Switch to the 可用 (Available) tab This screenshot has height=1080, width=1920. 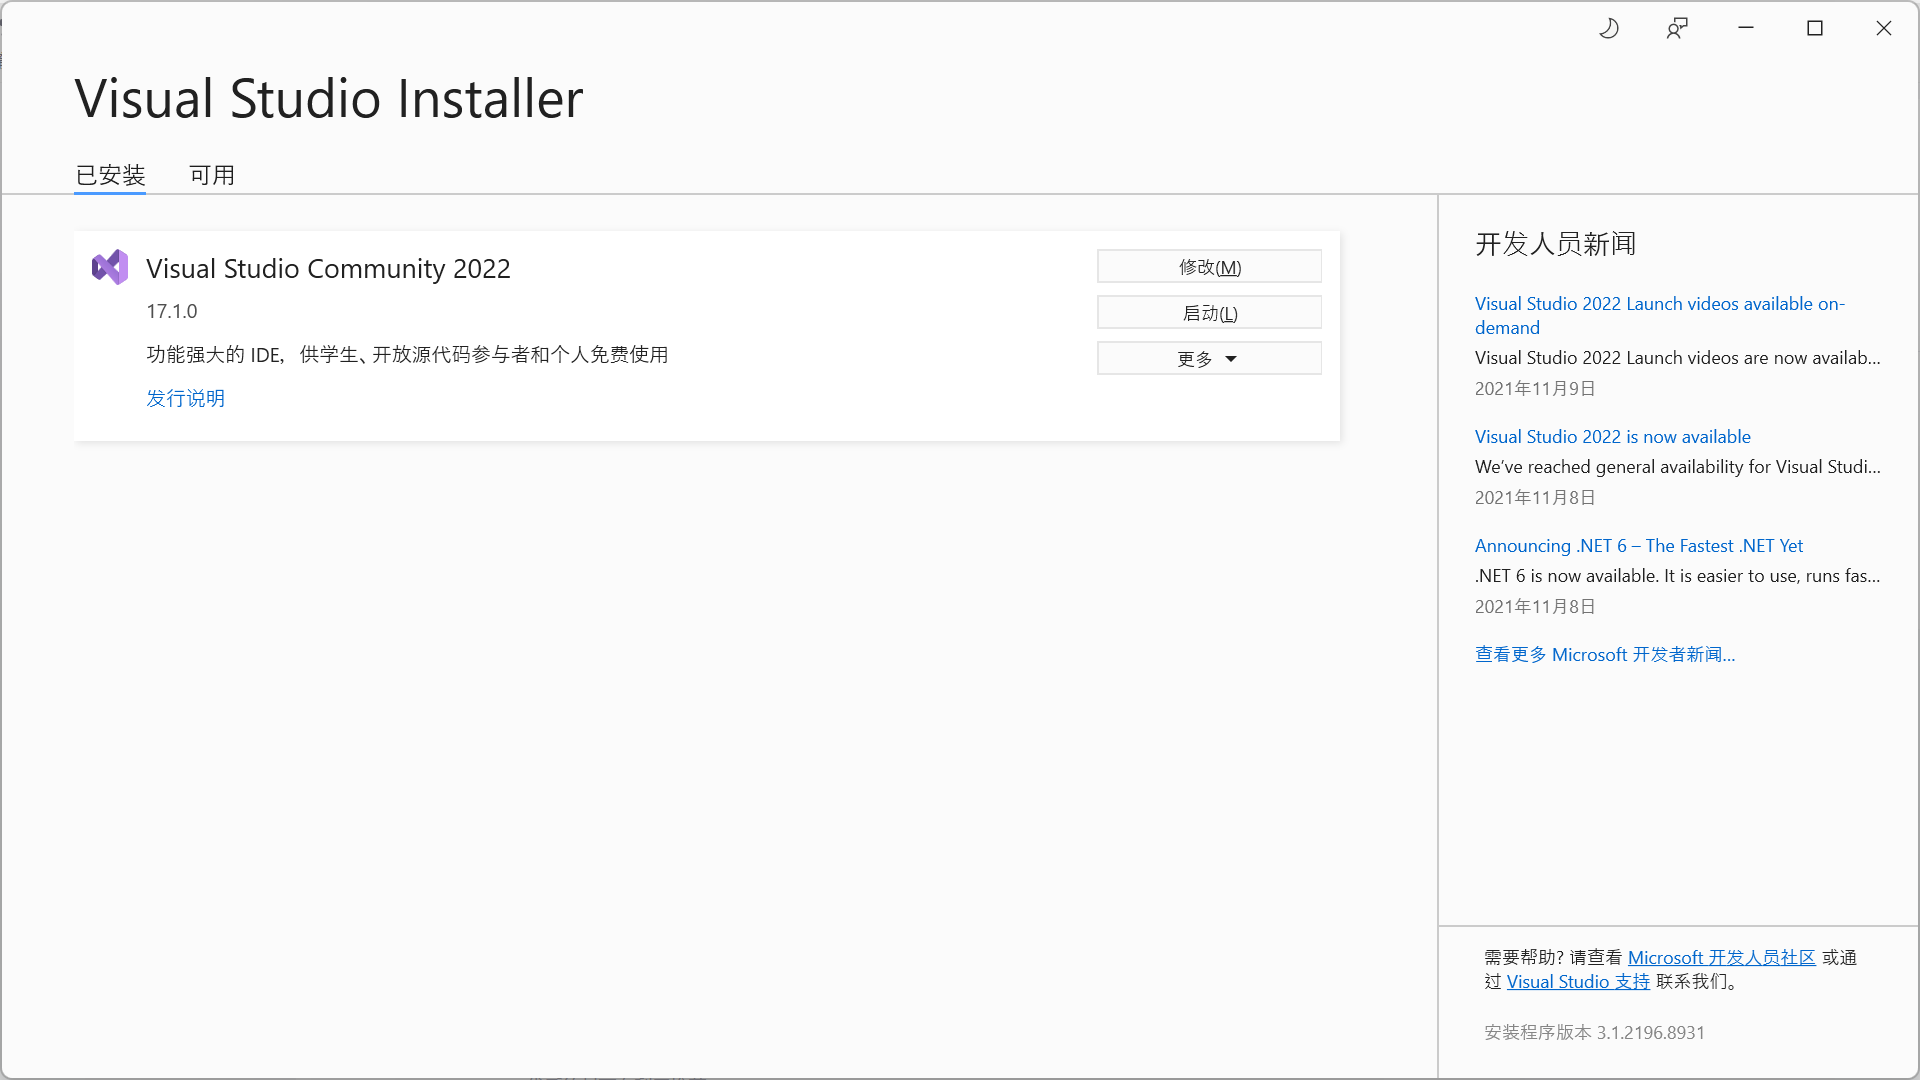click(x=211, y=175)
